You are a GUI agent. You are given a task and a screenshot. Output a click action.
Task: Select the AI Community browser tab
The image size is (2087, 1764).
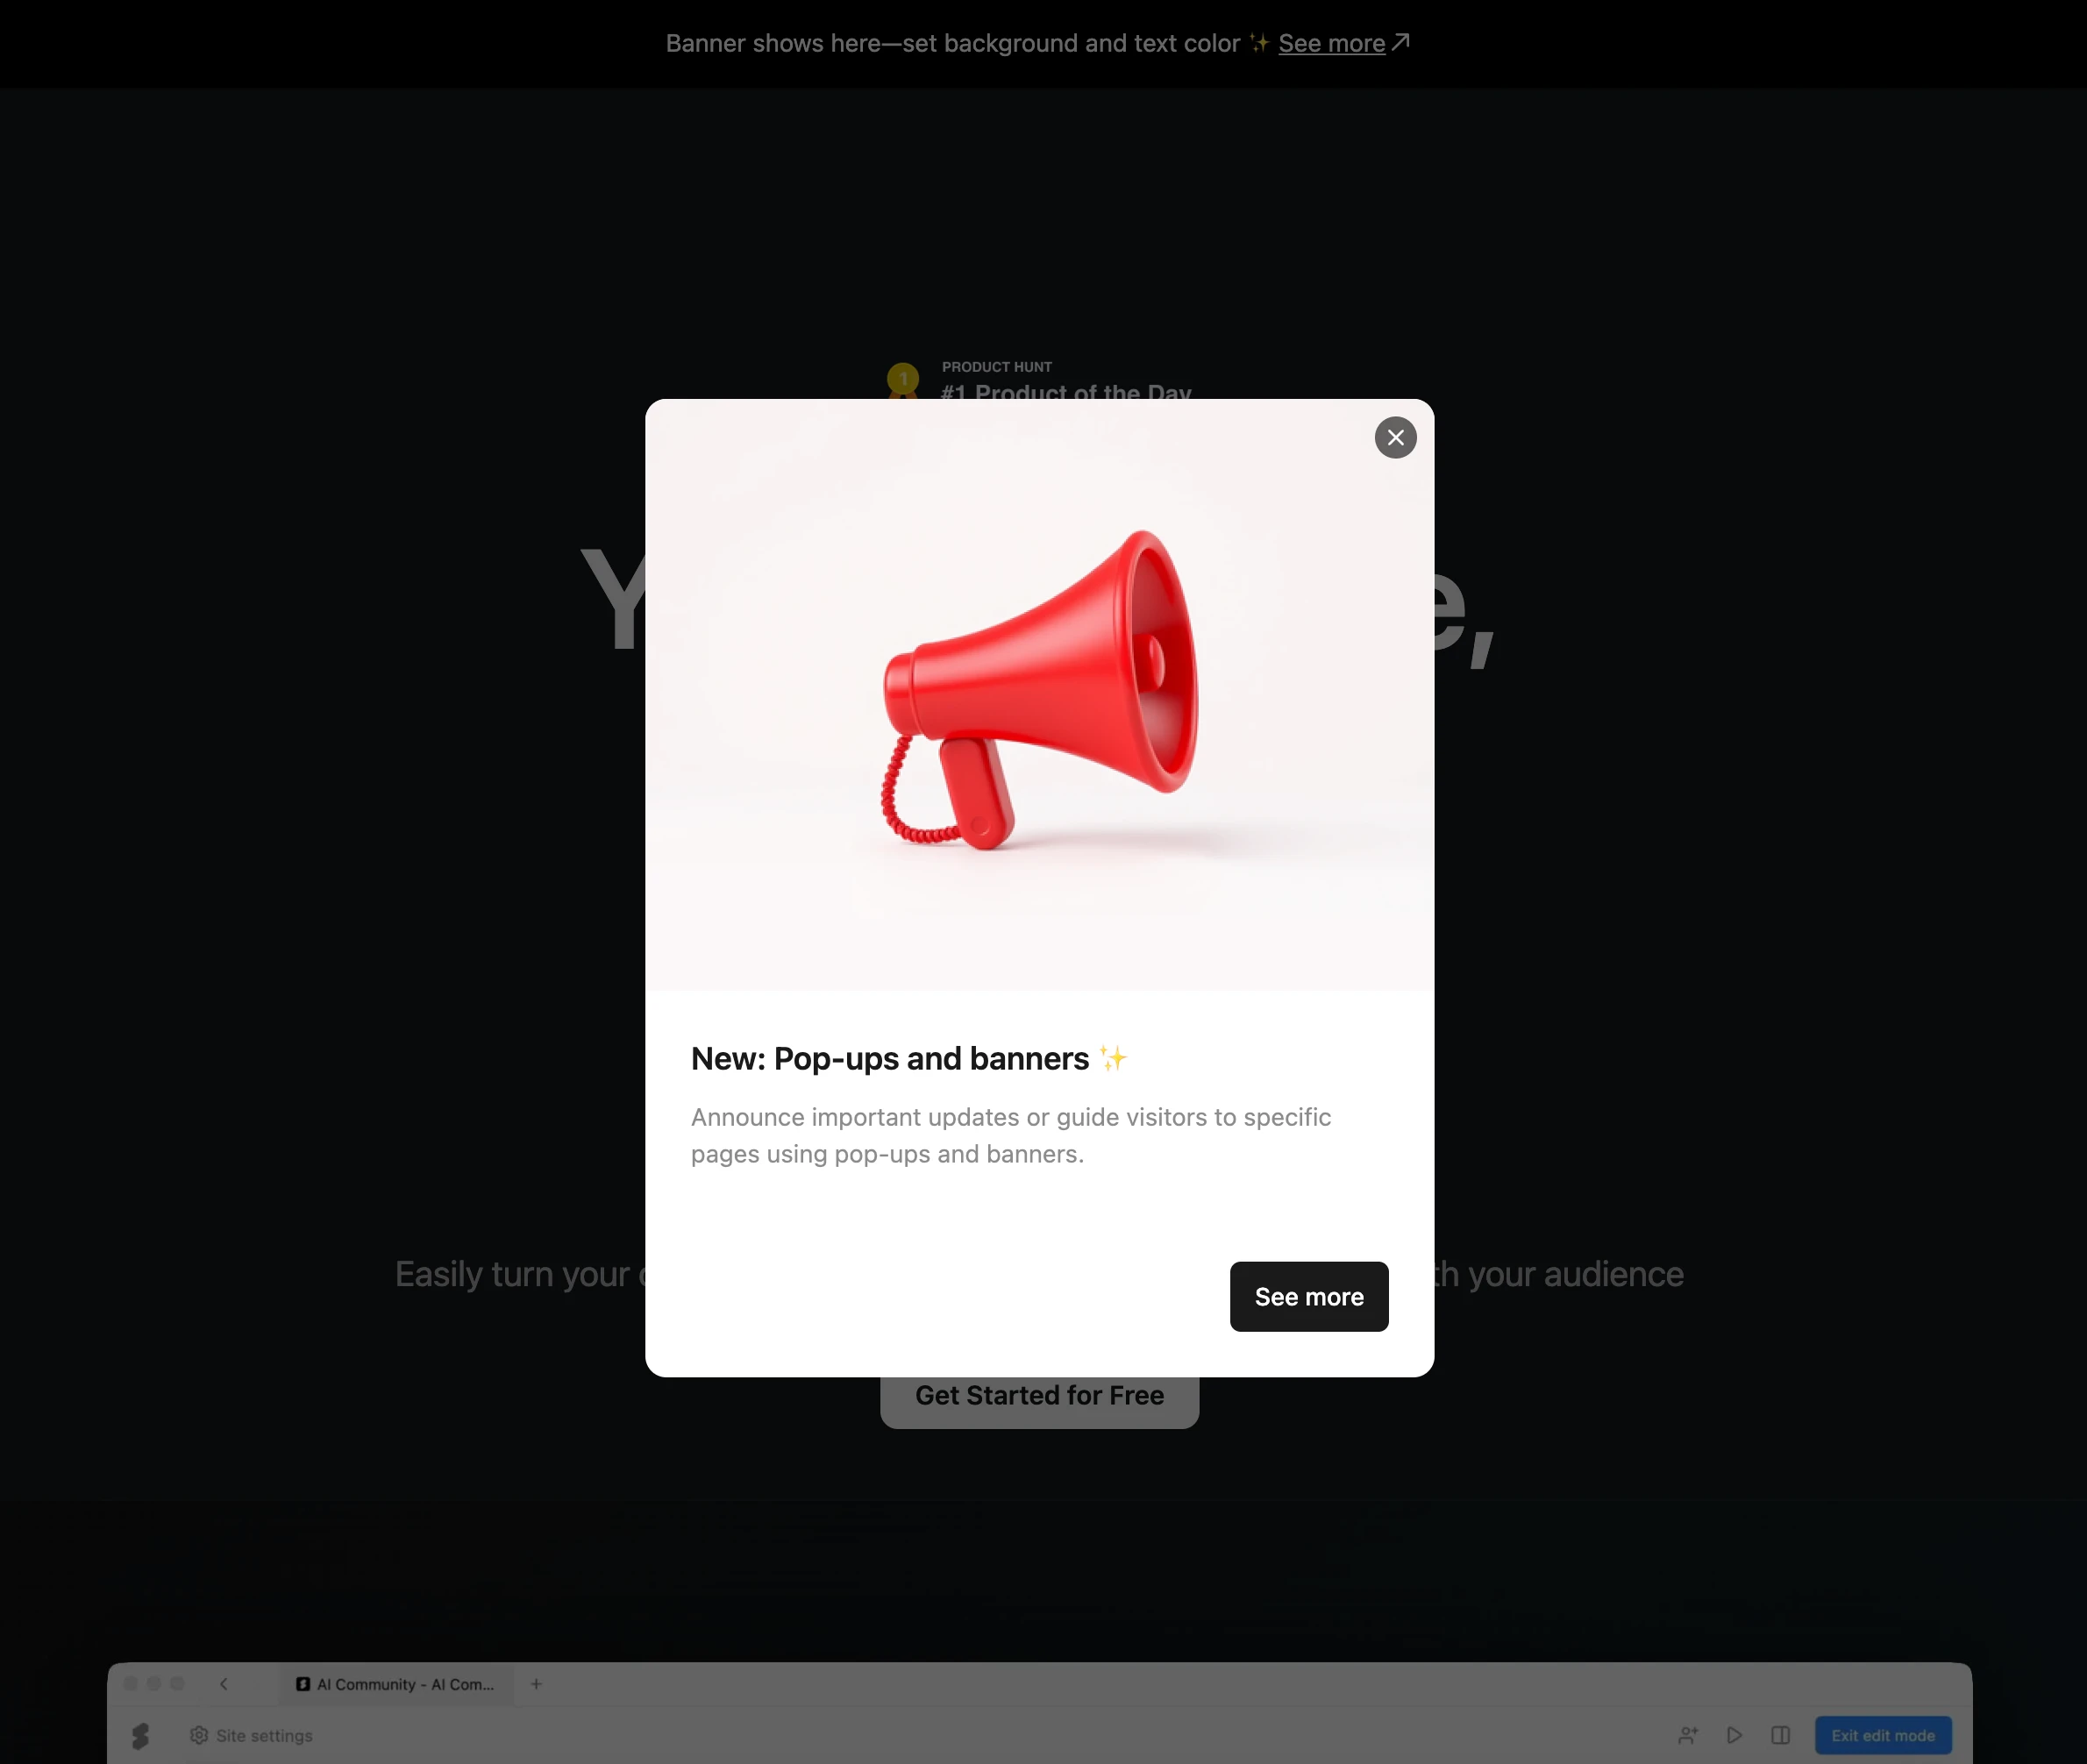pyautogui.click(x=398, y=1684)
